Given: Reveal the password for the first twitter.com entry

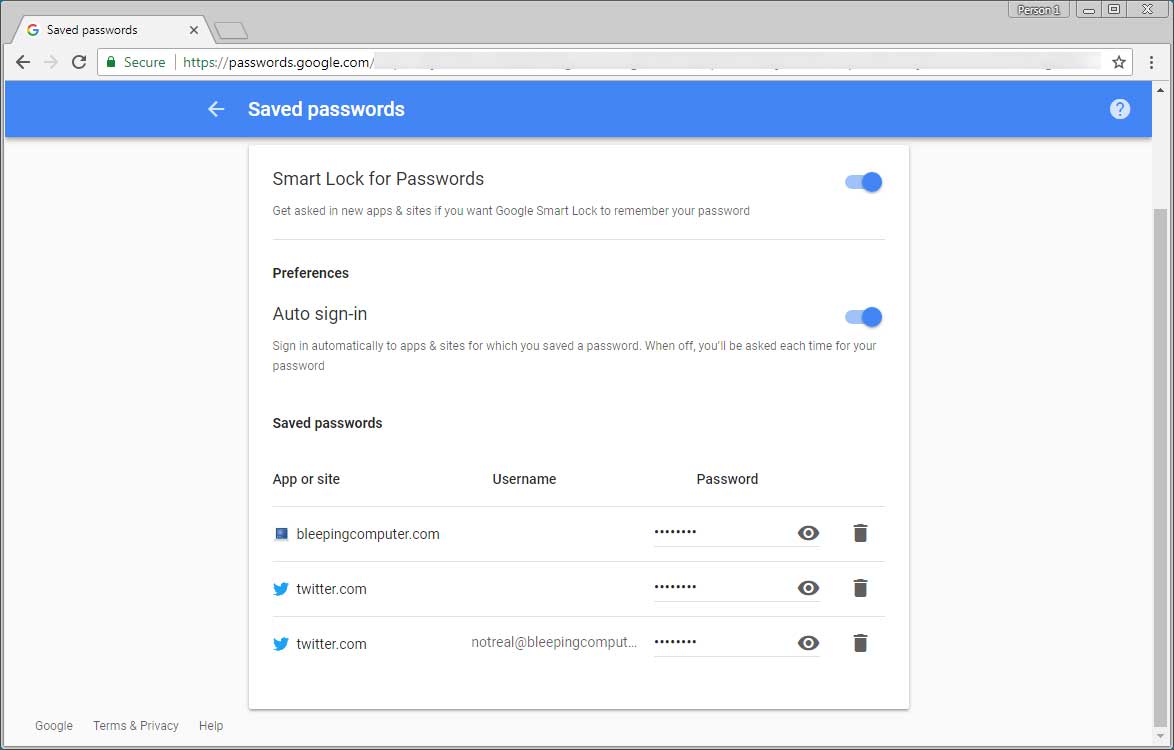Looking at the screenshot, I should click(808, 588).
